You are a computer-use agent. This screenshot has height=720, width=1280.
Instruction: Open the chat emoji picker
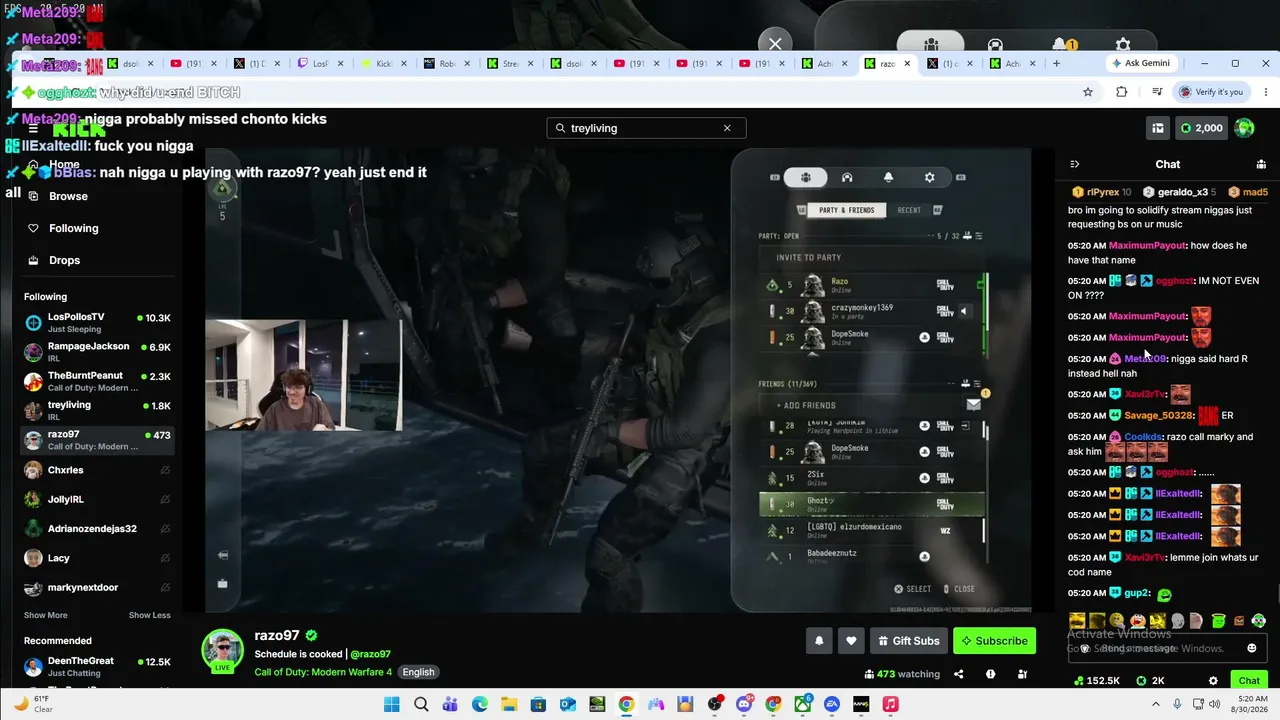(1252, 648)
